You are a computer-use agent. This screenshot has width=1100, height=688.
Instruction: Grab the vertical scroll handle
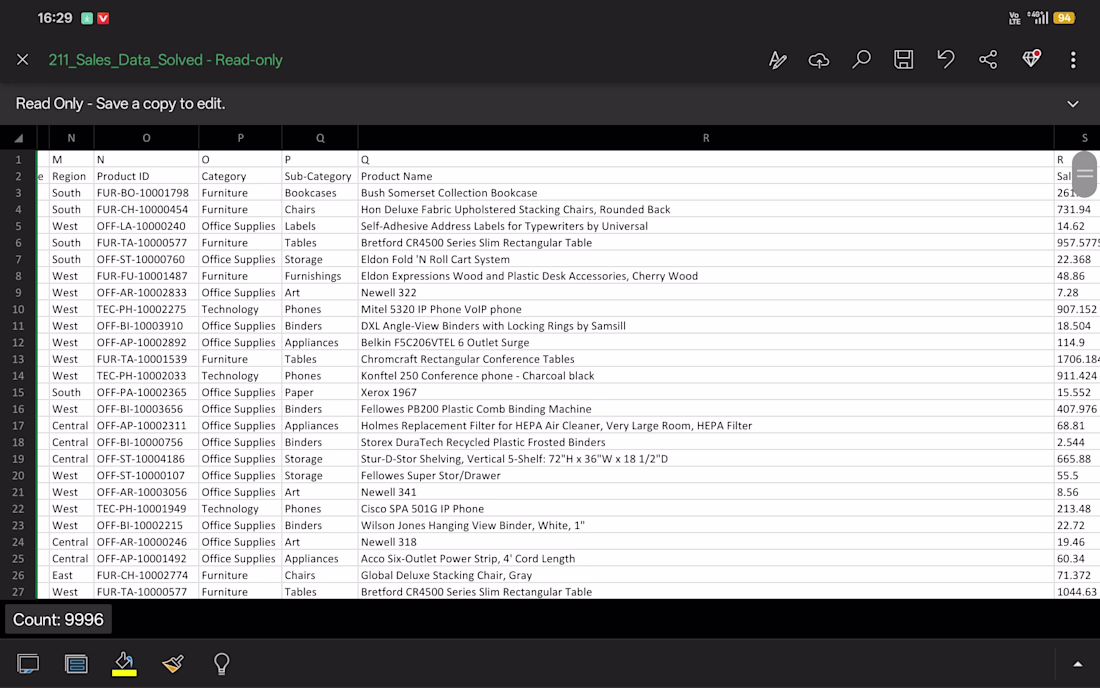tap(1085, 174)
